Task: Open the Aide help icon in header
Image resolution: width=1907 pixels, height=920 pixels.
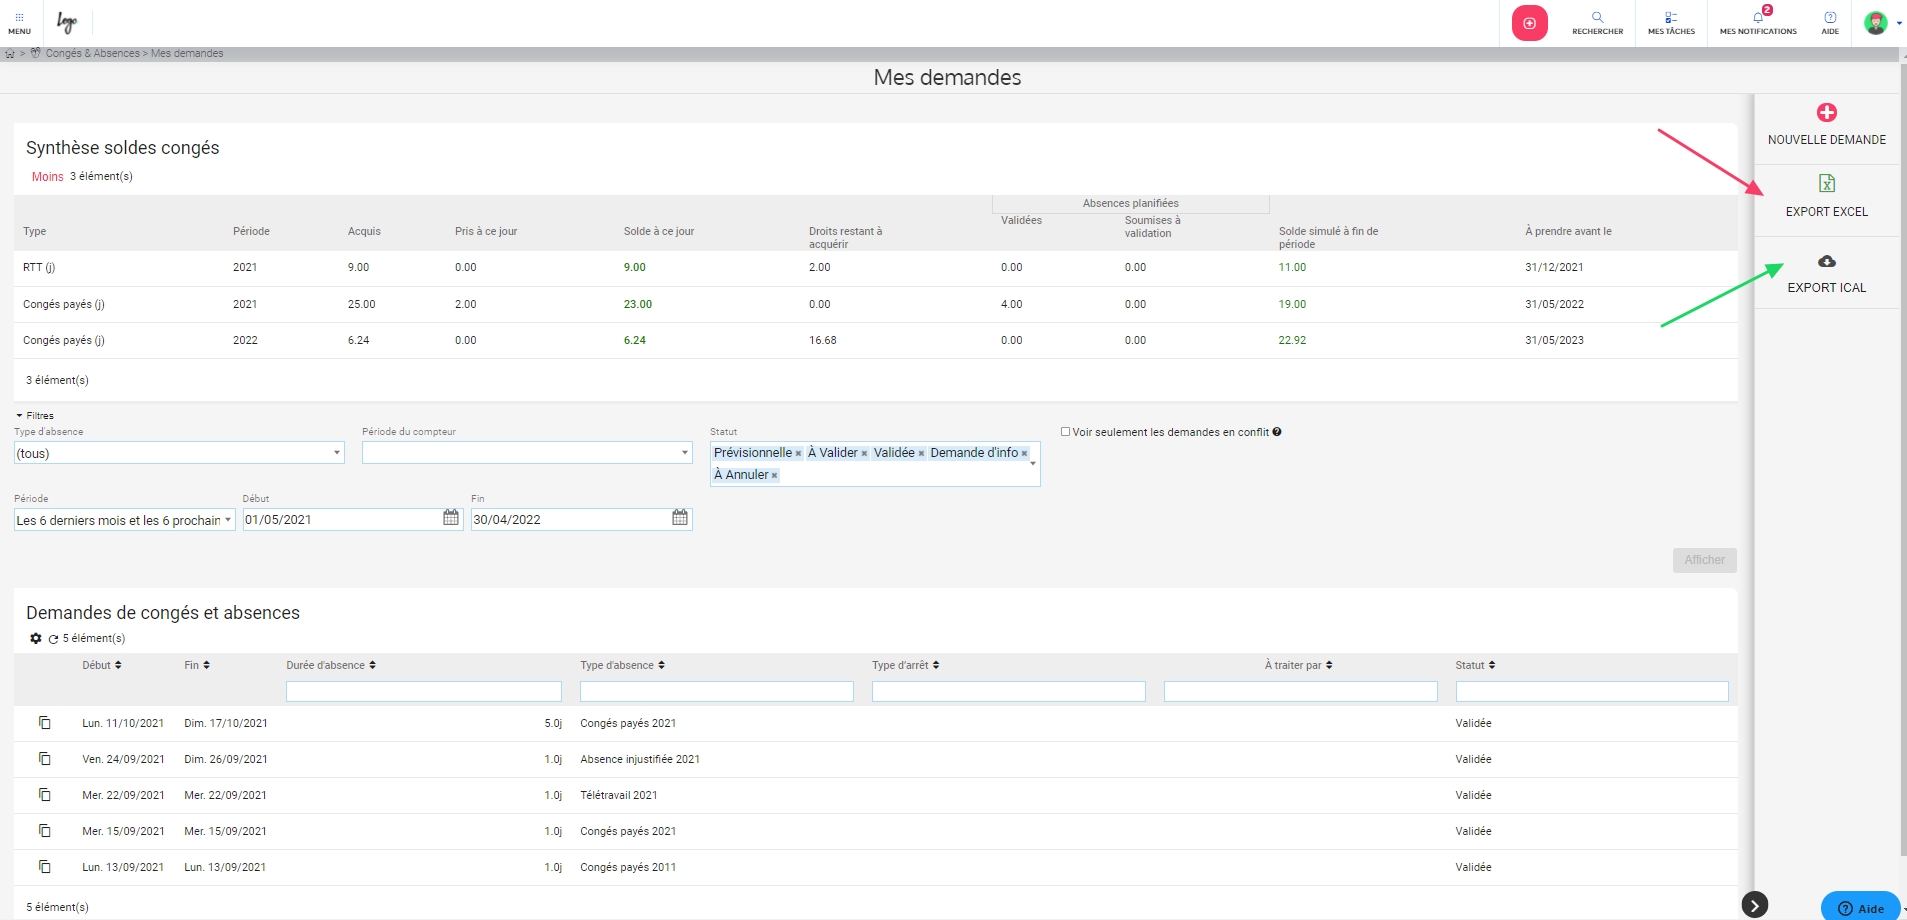Action: 1830,17
